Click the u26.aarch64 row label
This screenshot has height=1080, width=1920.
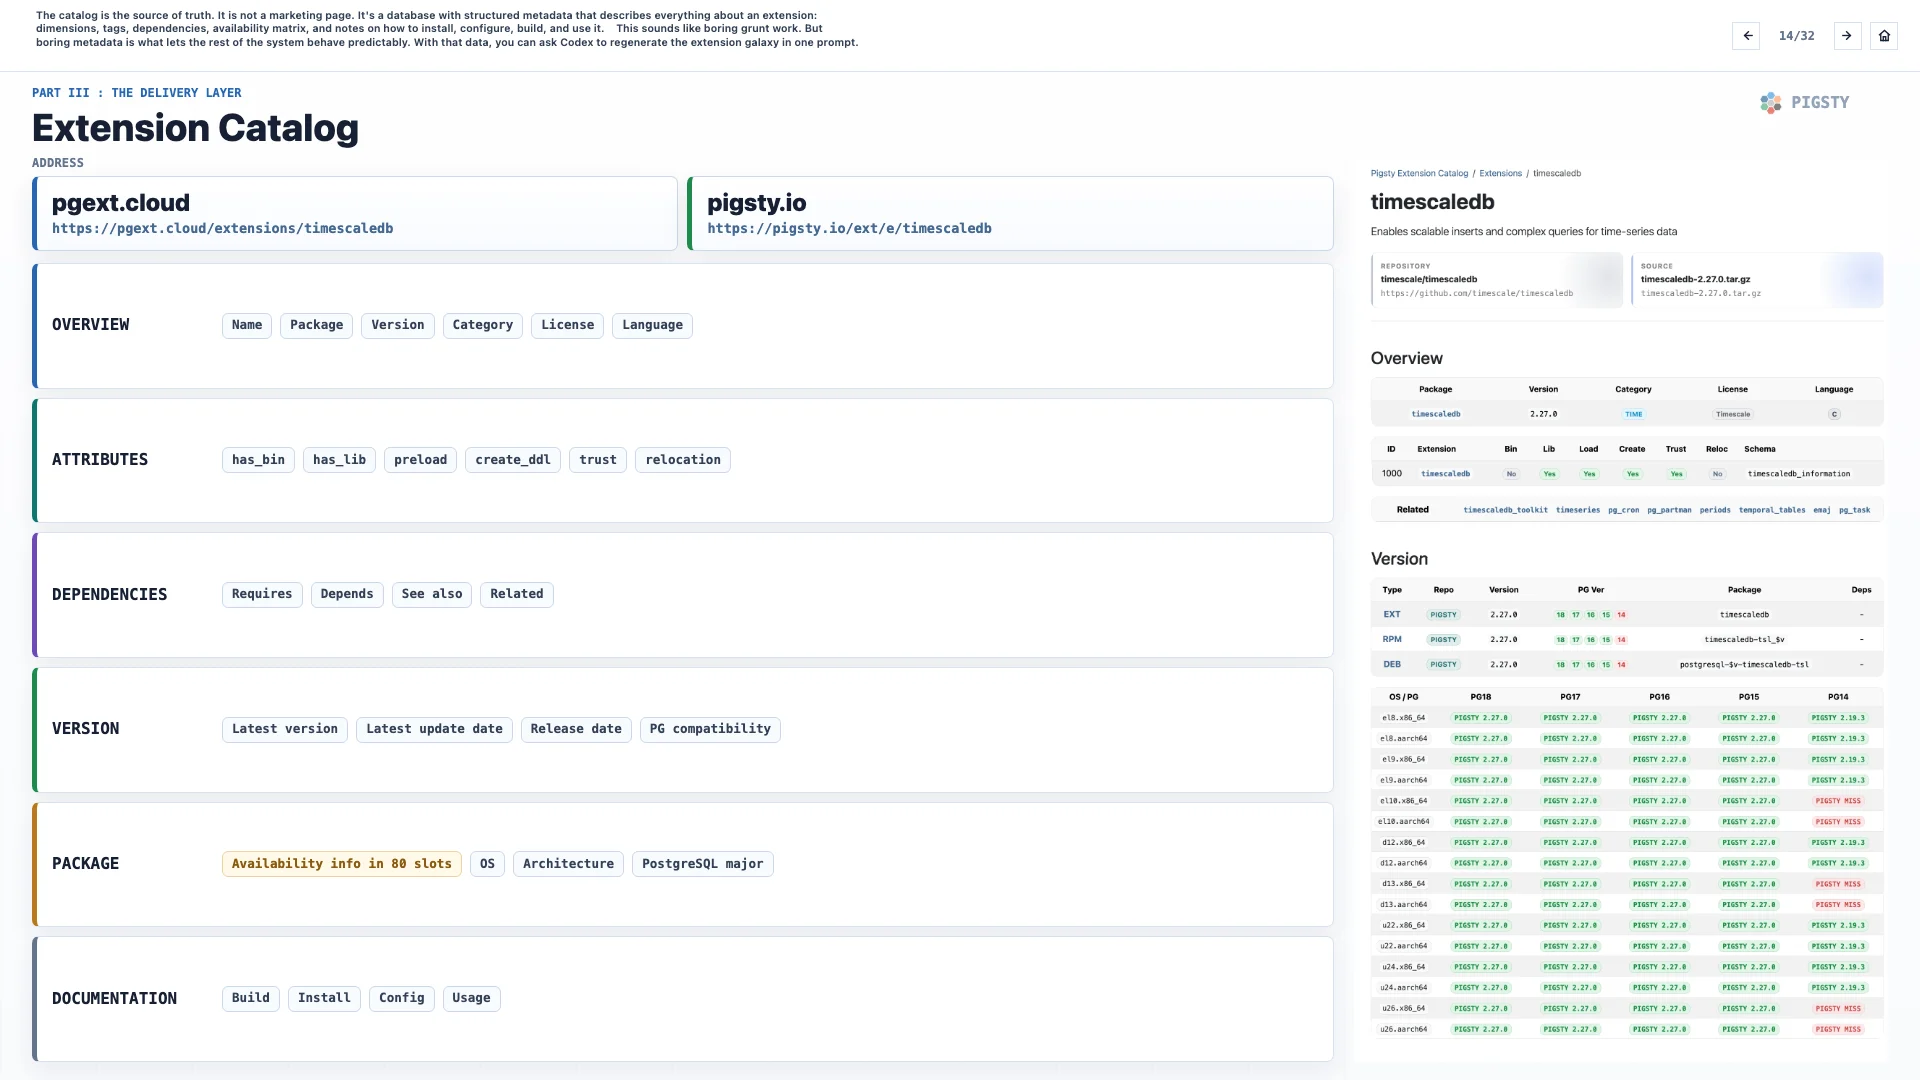(1404, 1029)
